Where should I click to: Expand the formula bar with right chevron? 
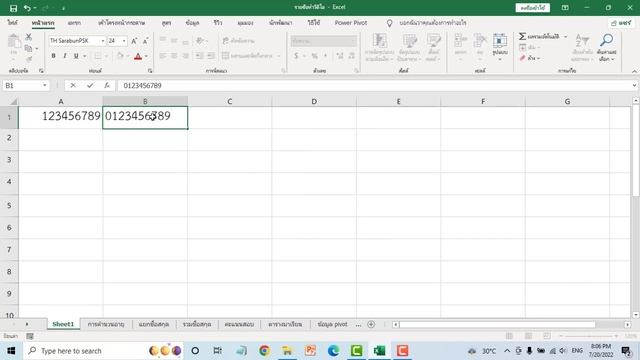(634, 85)
